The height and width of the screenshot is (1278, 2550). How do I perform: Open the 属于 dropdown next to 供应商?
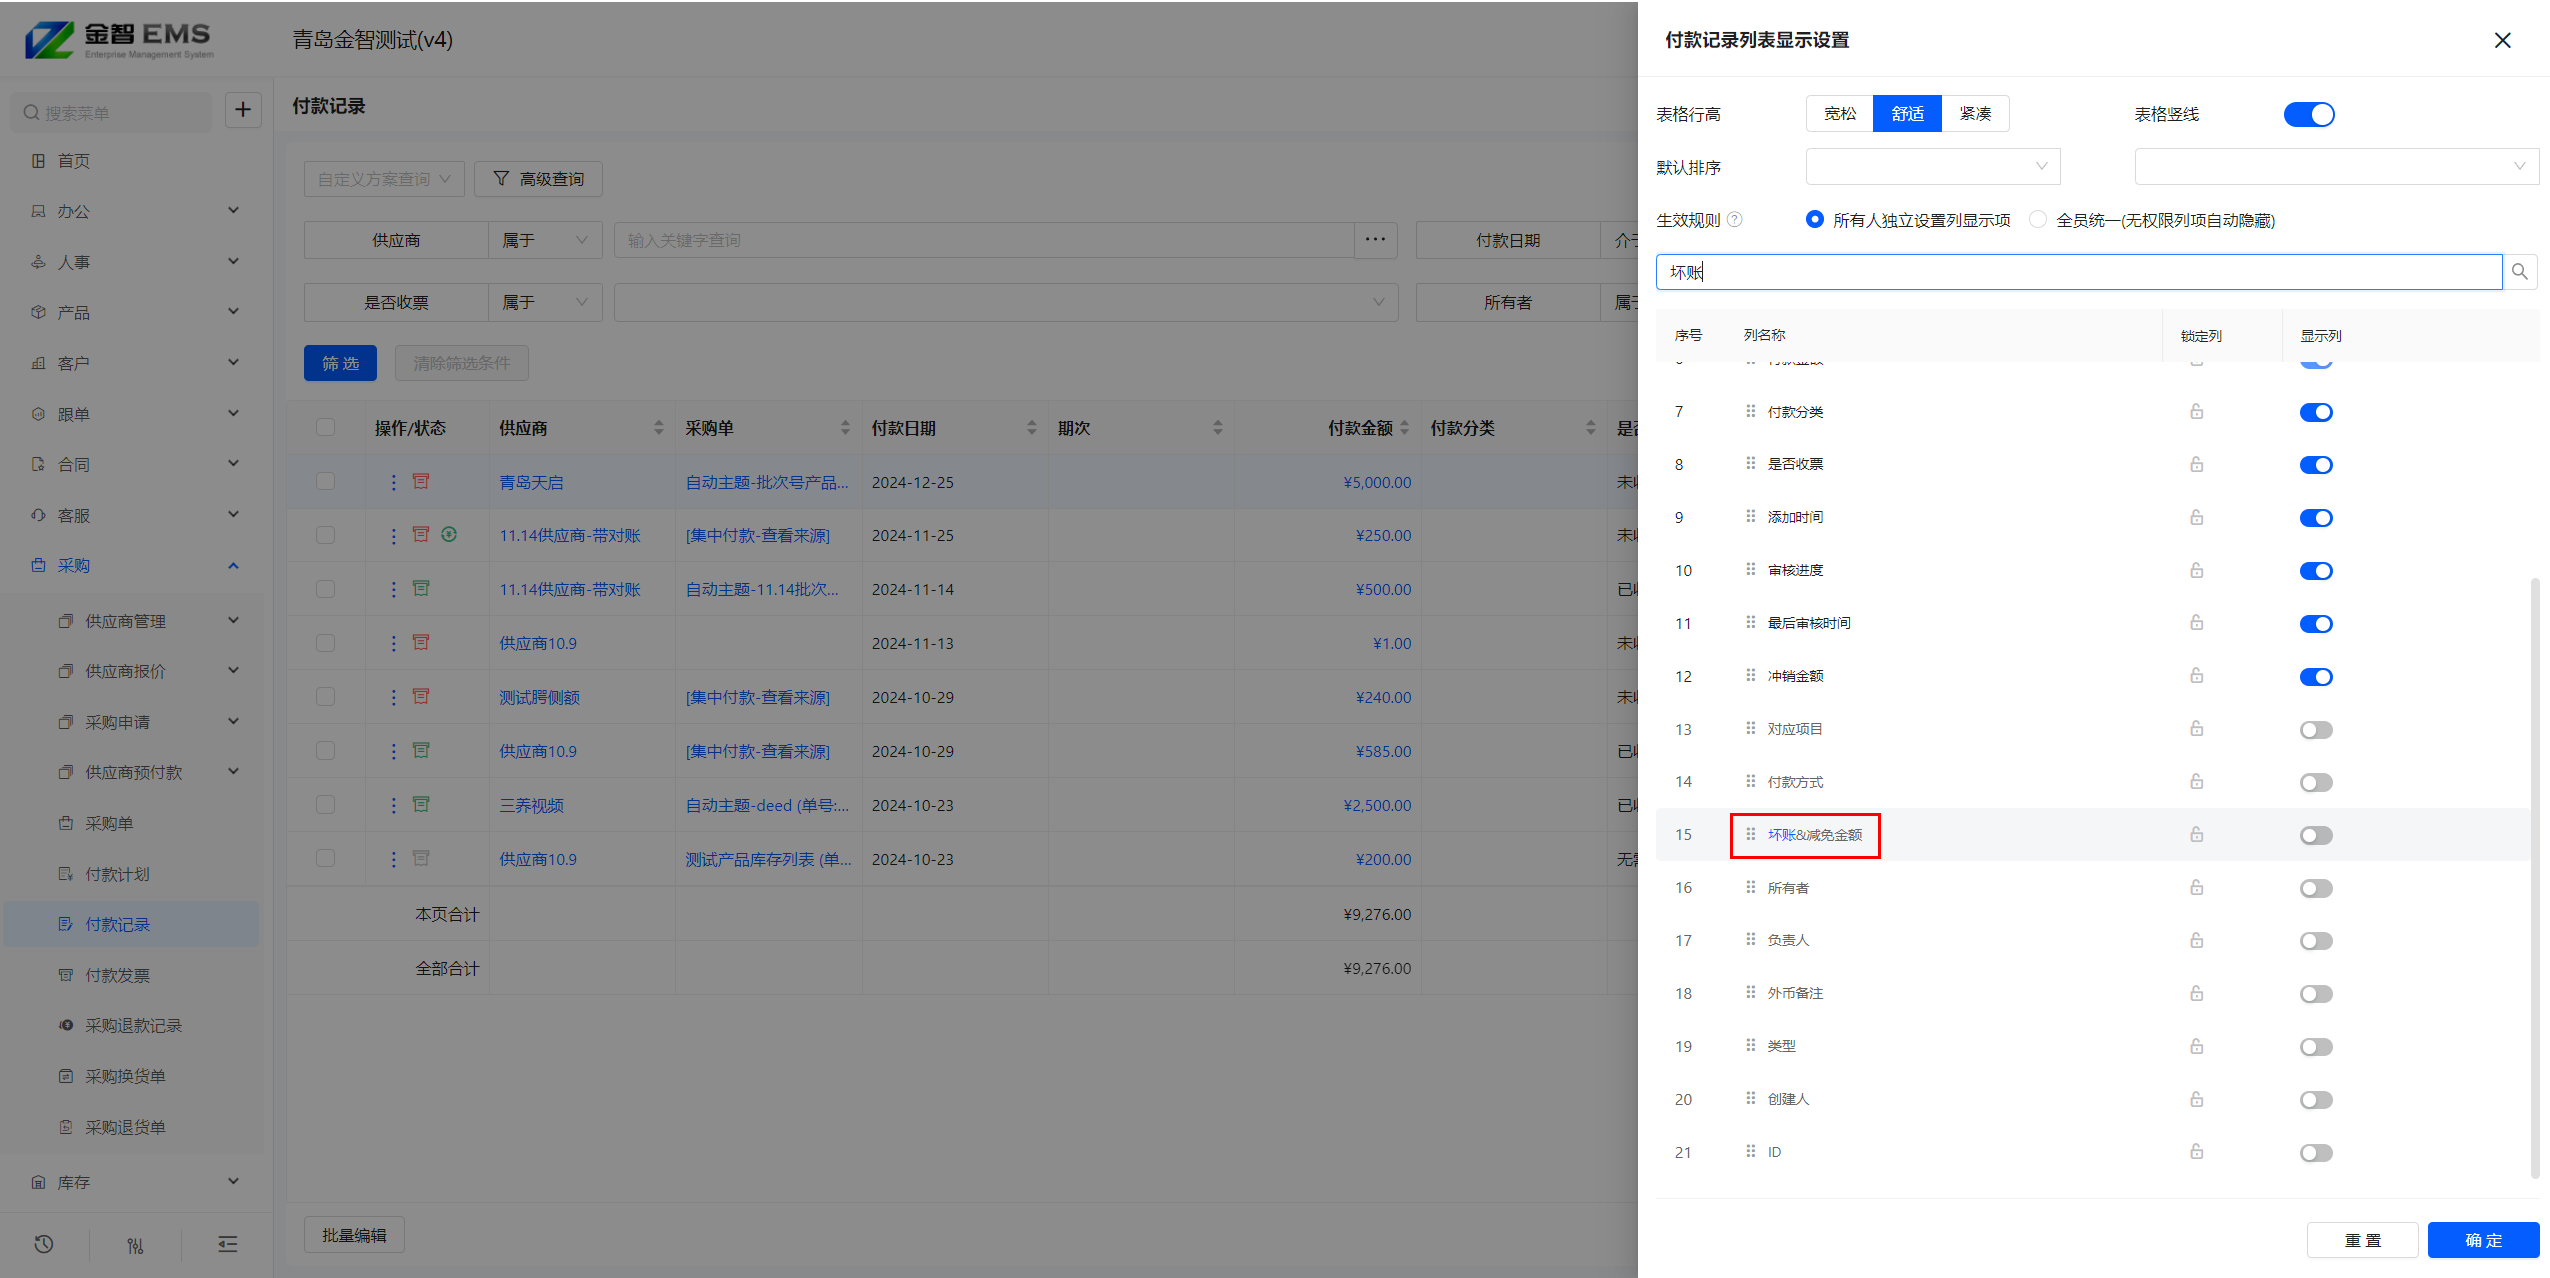click(x=545, y=240)
